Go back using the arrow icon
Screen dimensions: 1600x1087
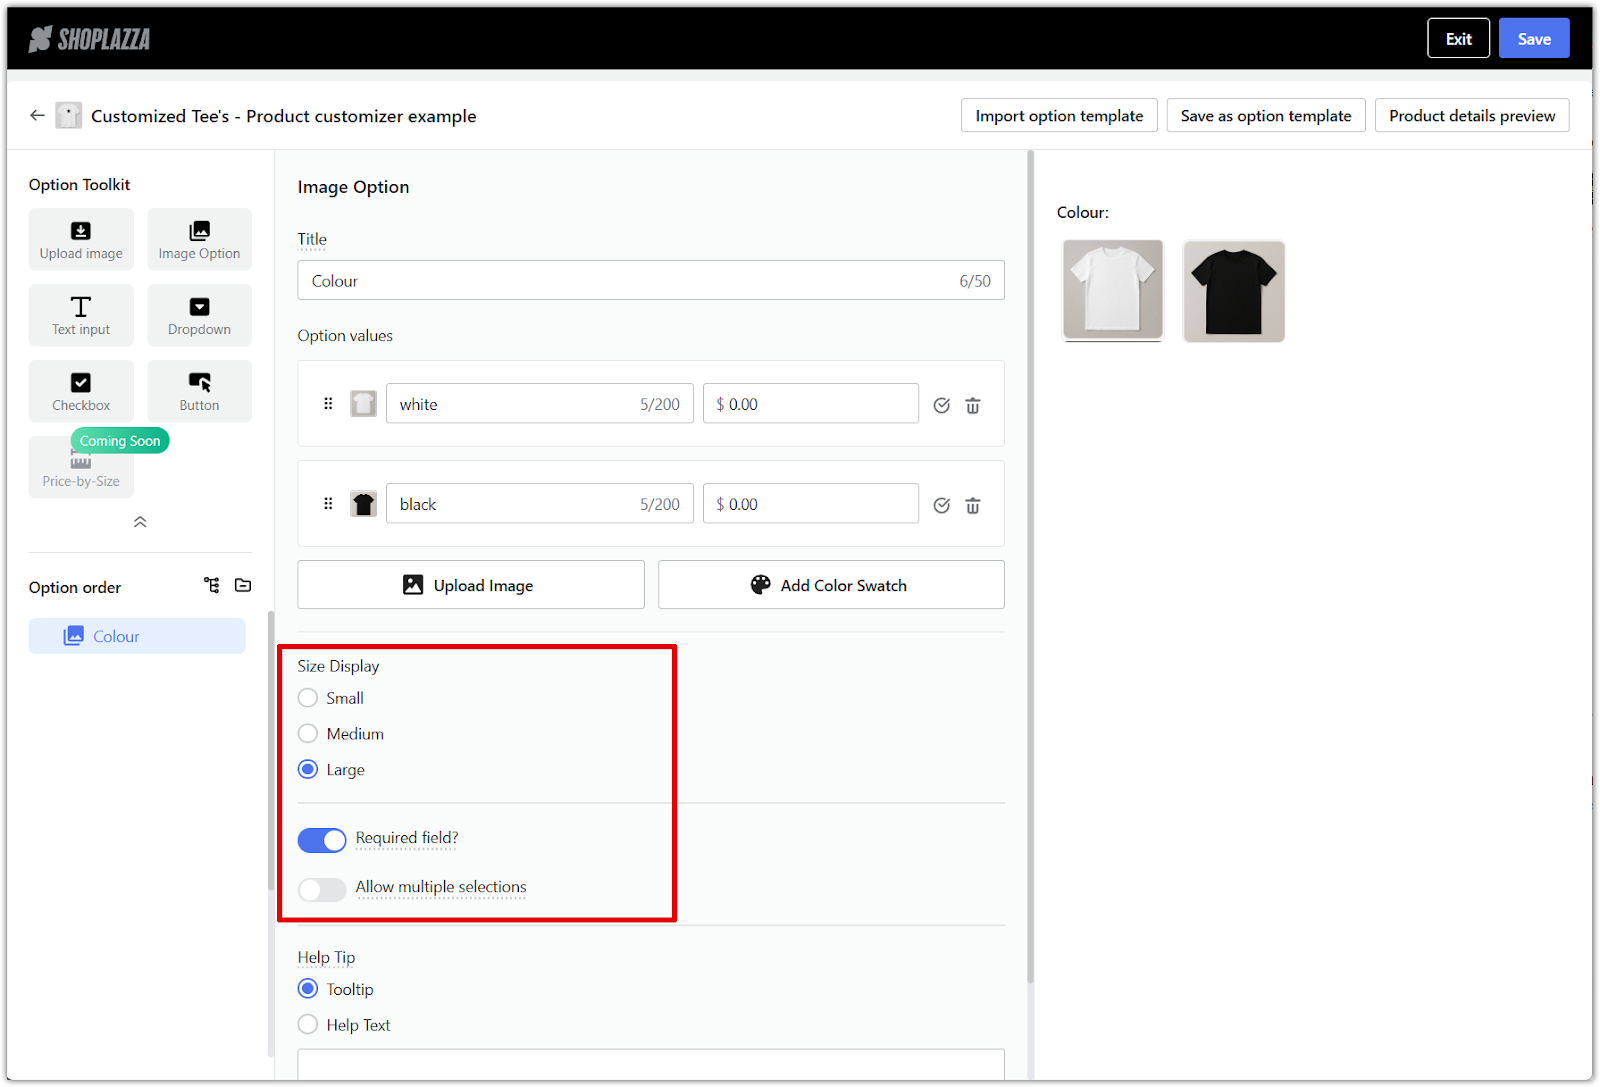(37, 115)
